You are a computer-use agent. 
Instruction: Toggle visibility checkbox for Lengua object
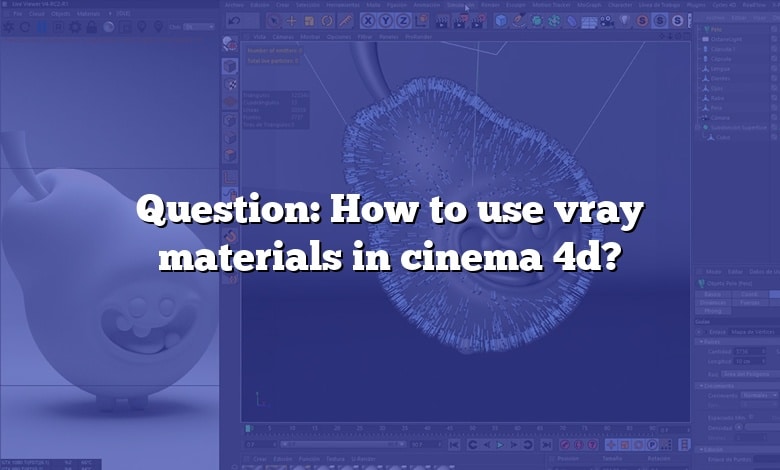tap(774, 69)
